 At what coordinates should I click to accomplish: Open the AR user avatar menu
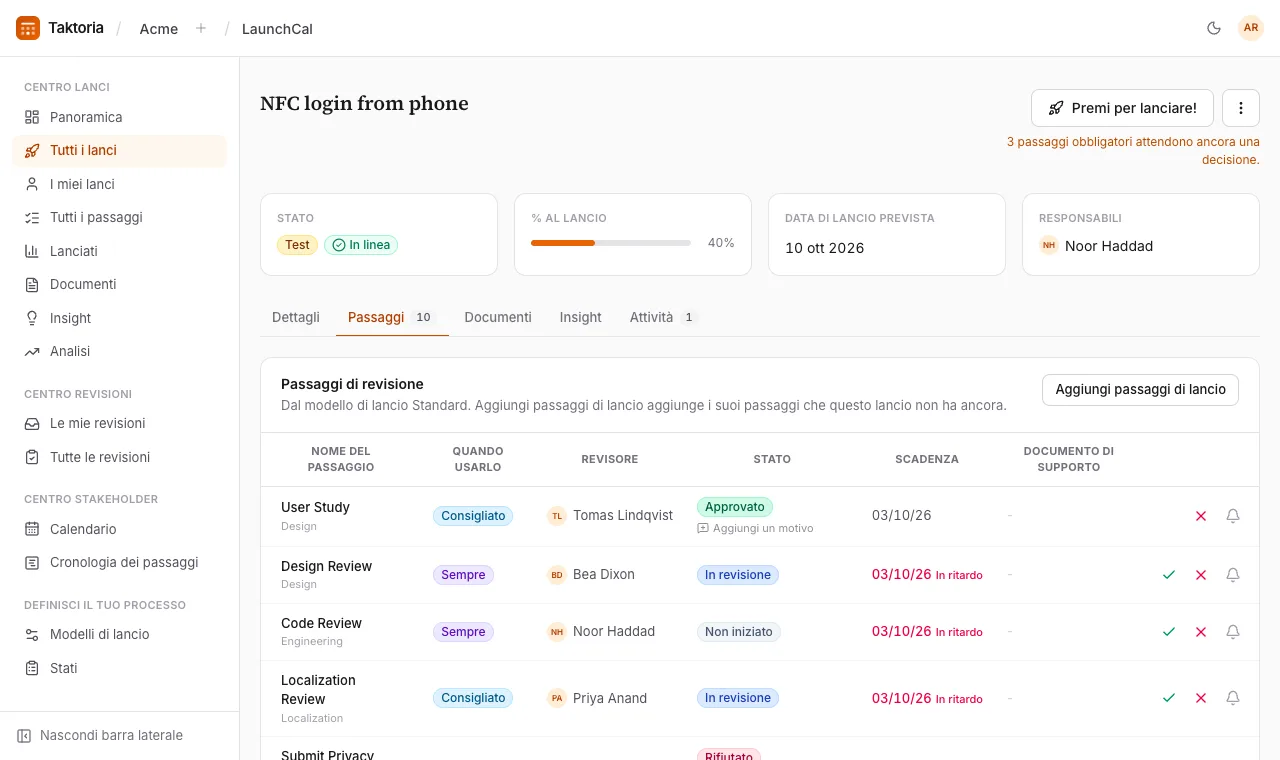(x=1251, y=28)
